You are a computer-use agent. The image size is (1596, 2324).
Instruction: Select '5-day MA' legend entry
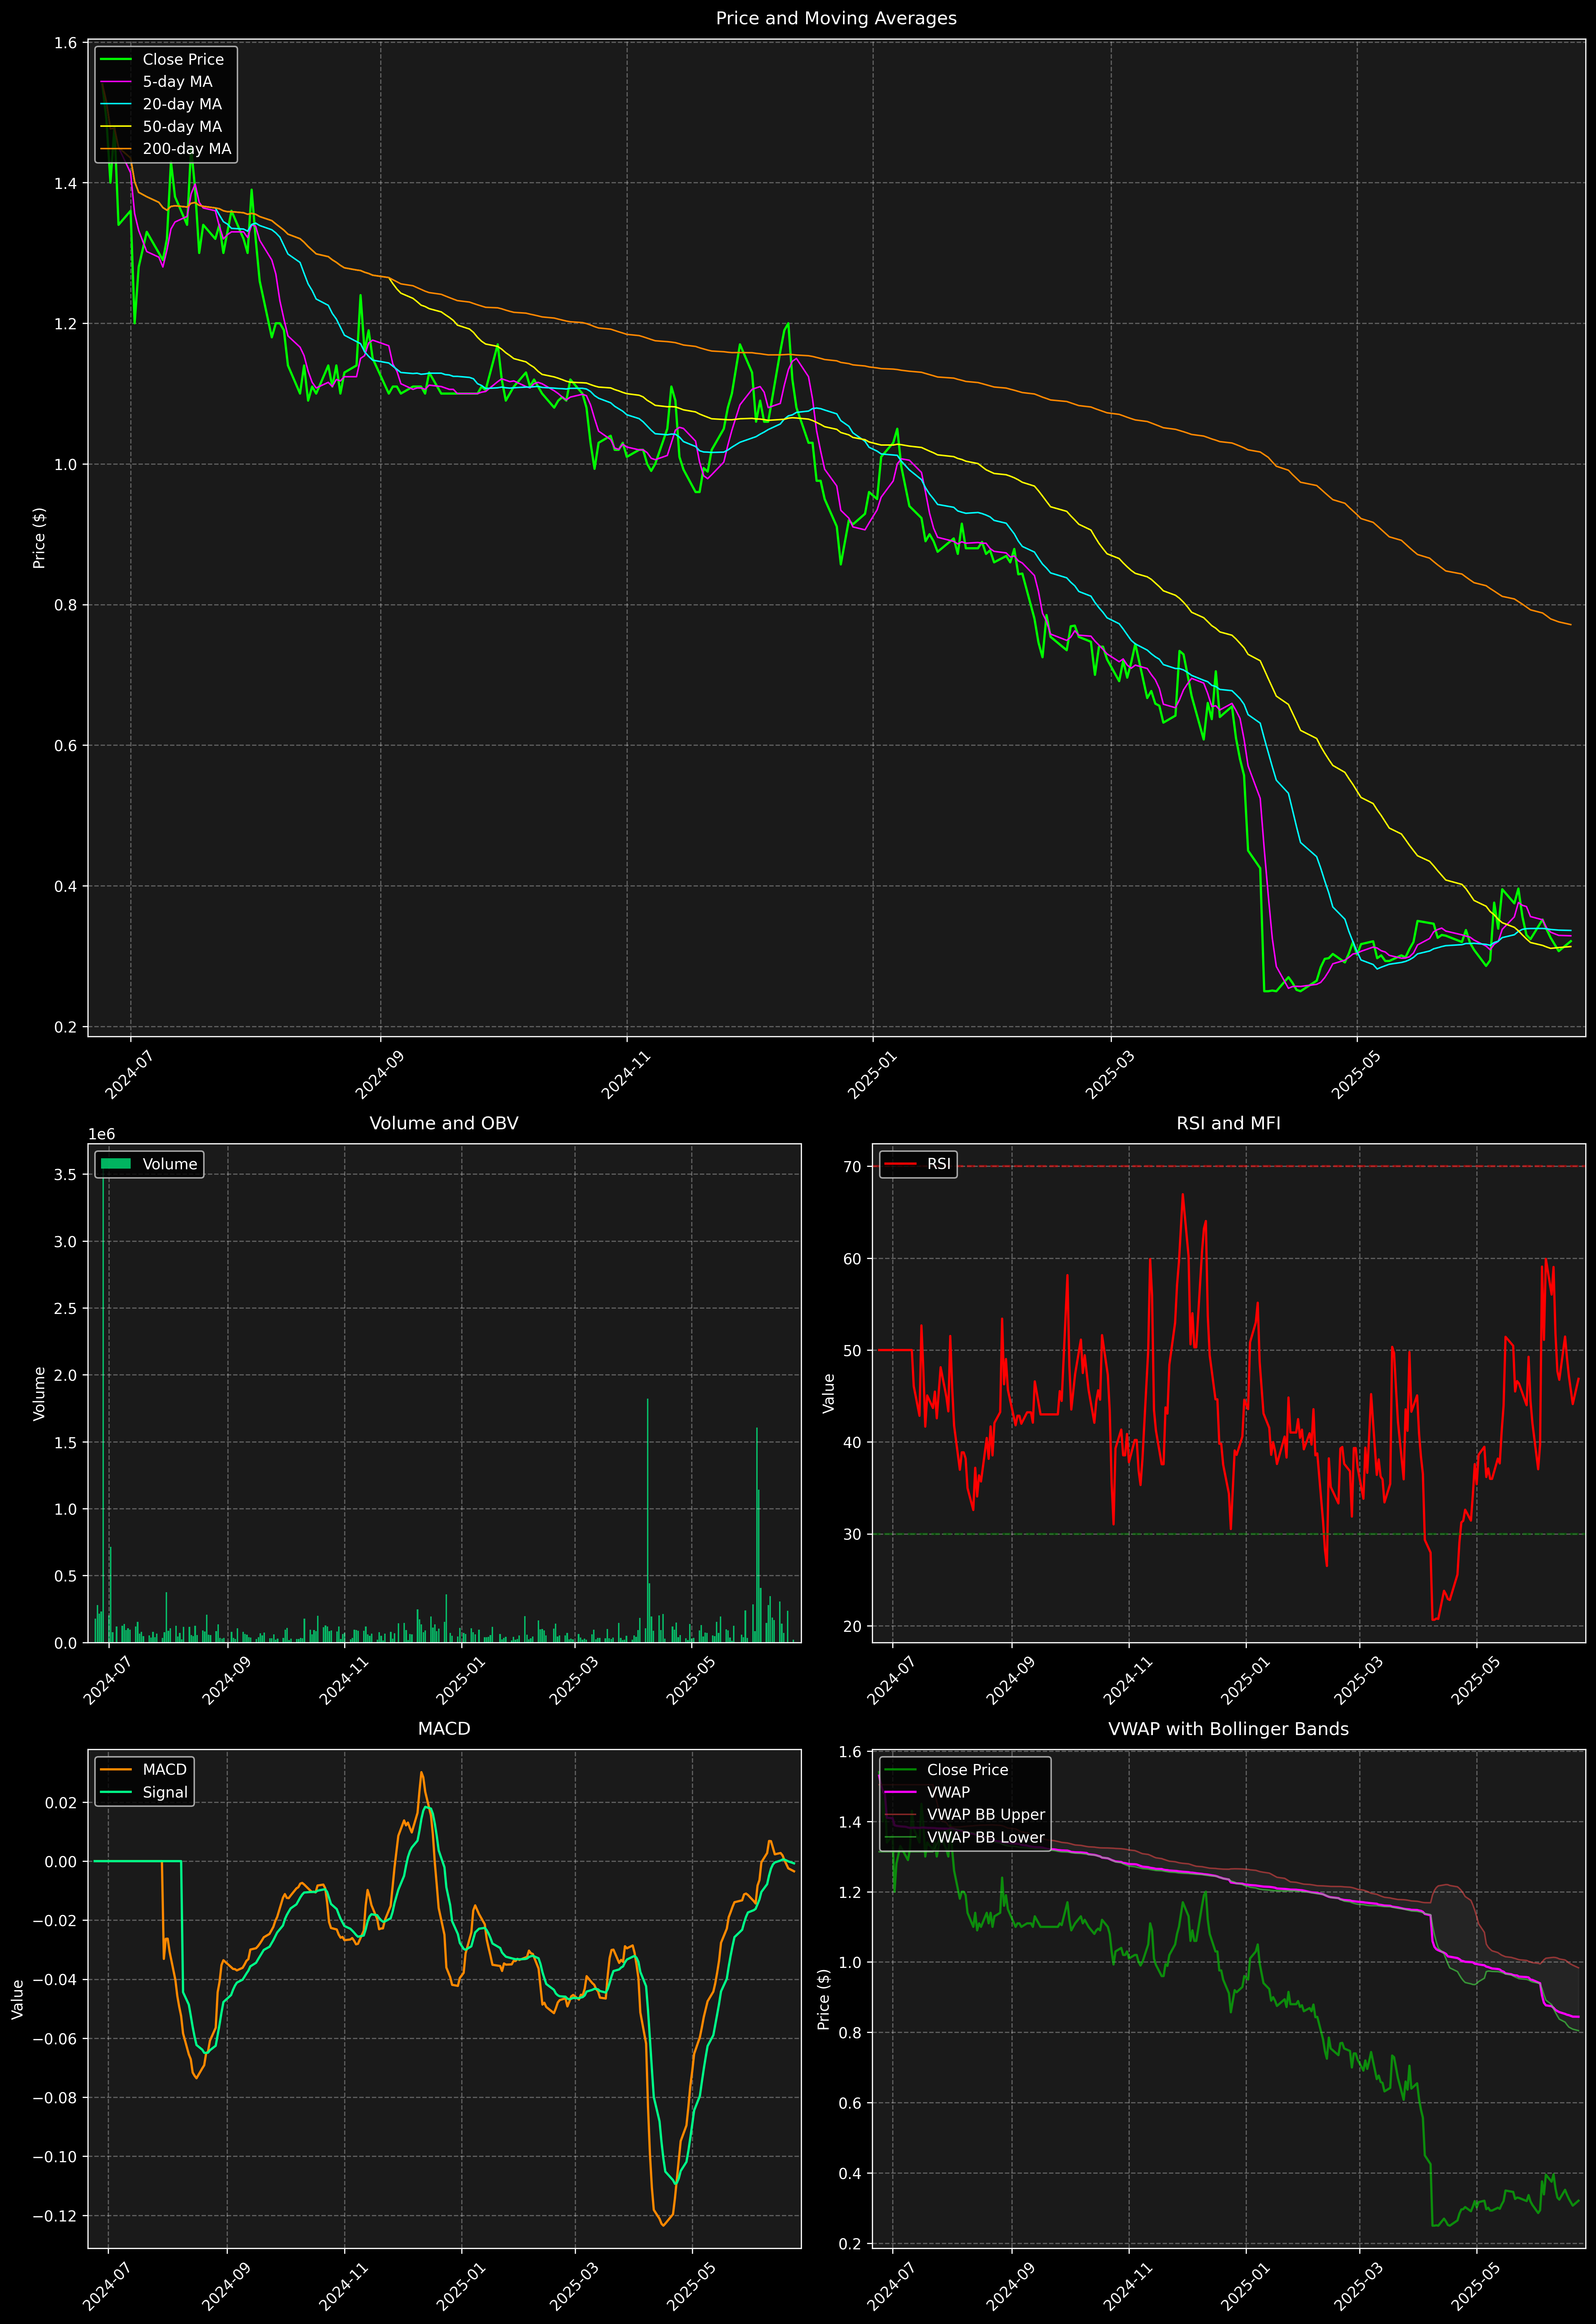click(x=177, y=82)
